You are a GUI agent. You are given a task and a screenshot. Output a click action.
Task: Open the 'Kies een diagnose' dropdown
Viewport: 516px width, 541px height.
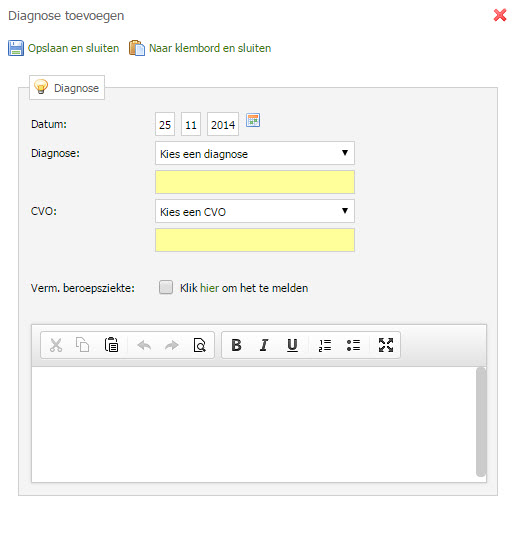255,153
